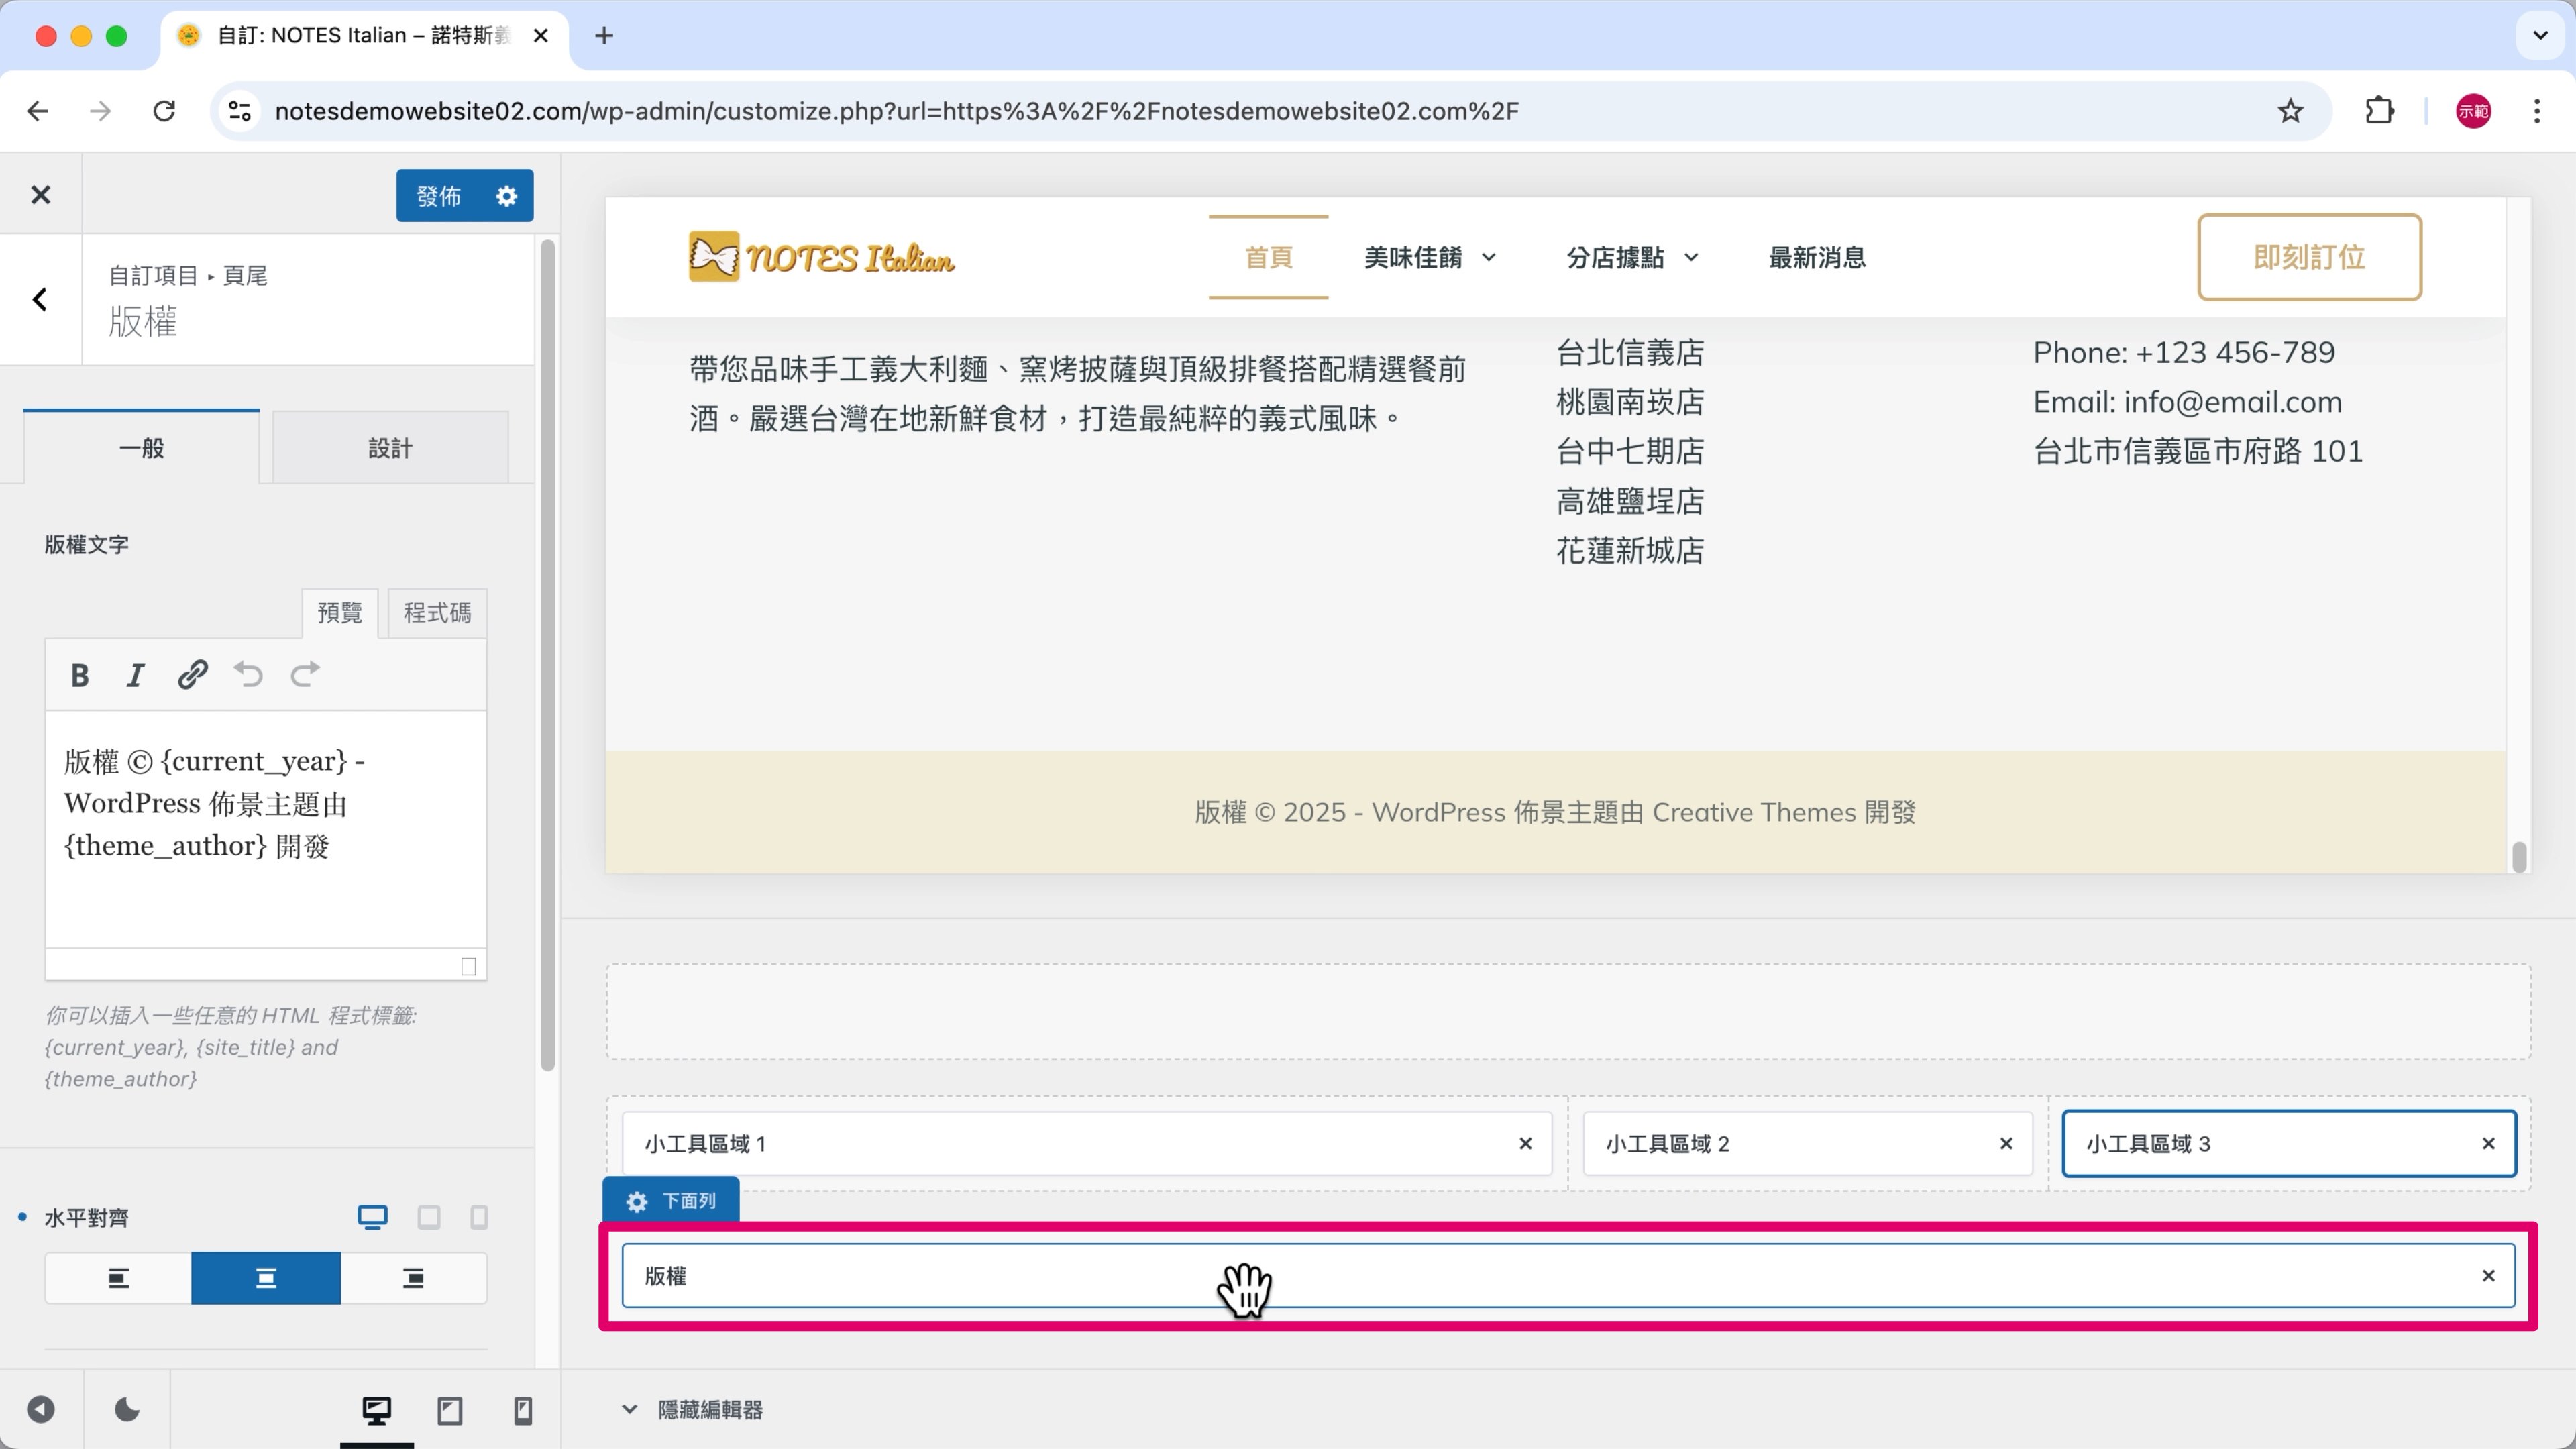
Task: Switch to the 設計 tab
Action: point(390,447)
